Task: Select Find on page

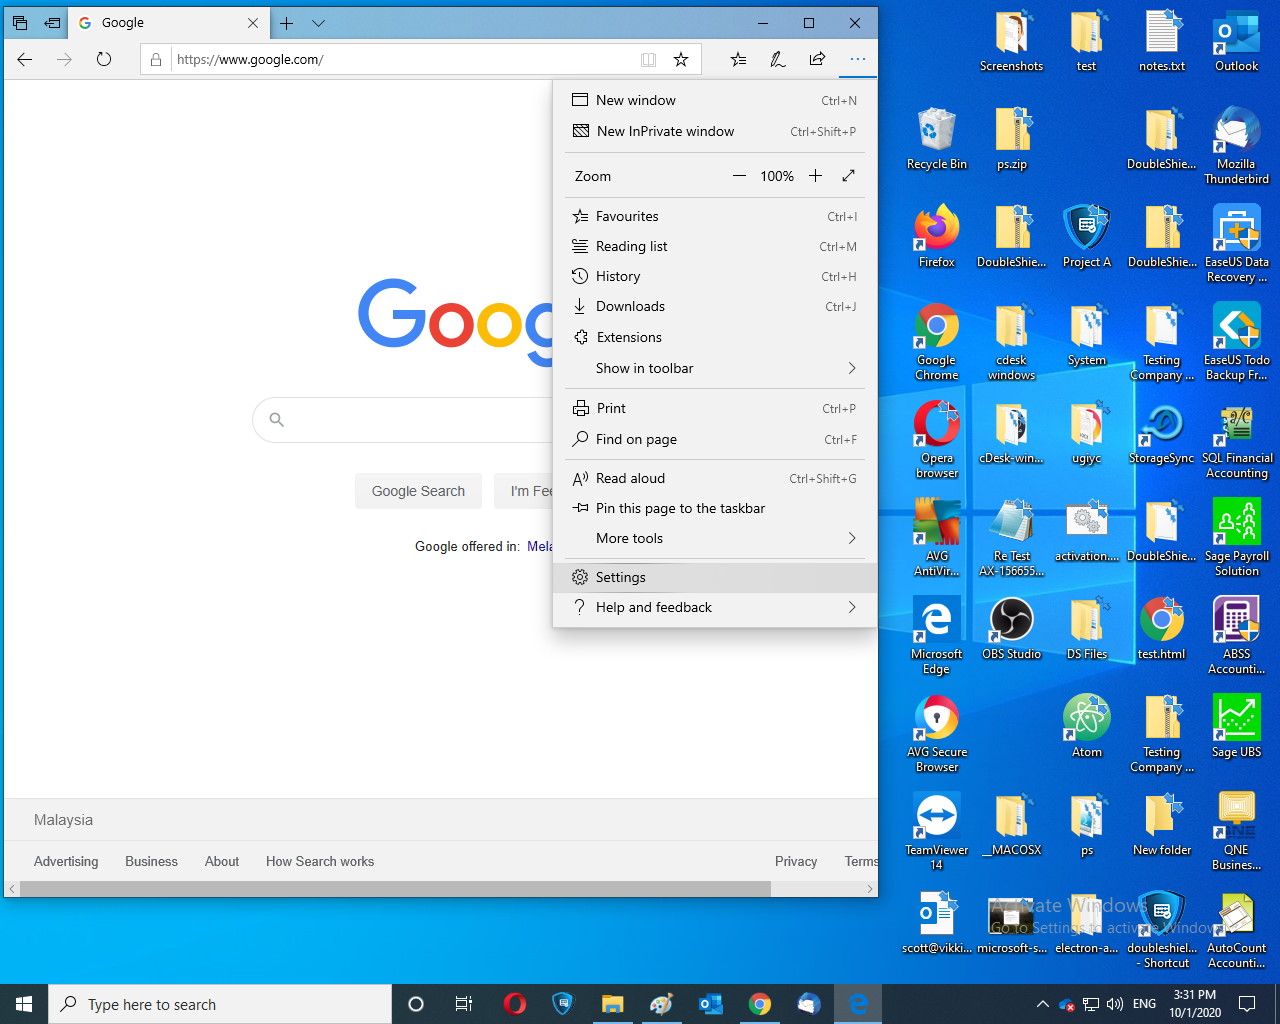Action: (715, 439)
